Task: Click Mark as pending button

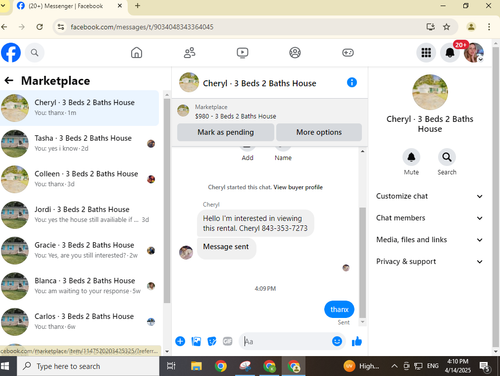Action: tap(225, 132)
